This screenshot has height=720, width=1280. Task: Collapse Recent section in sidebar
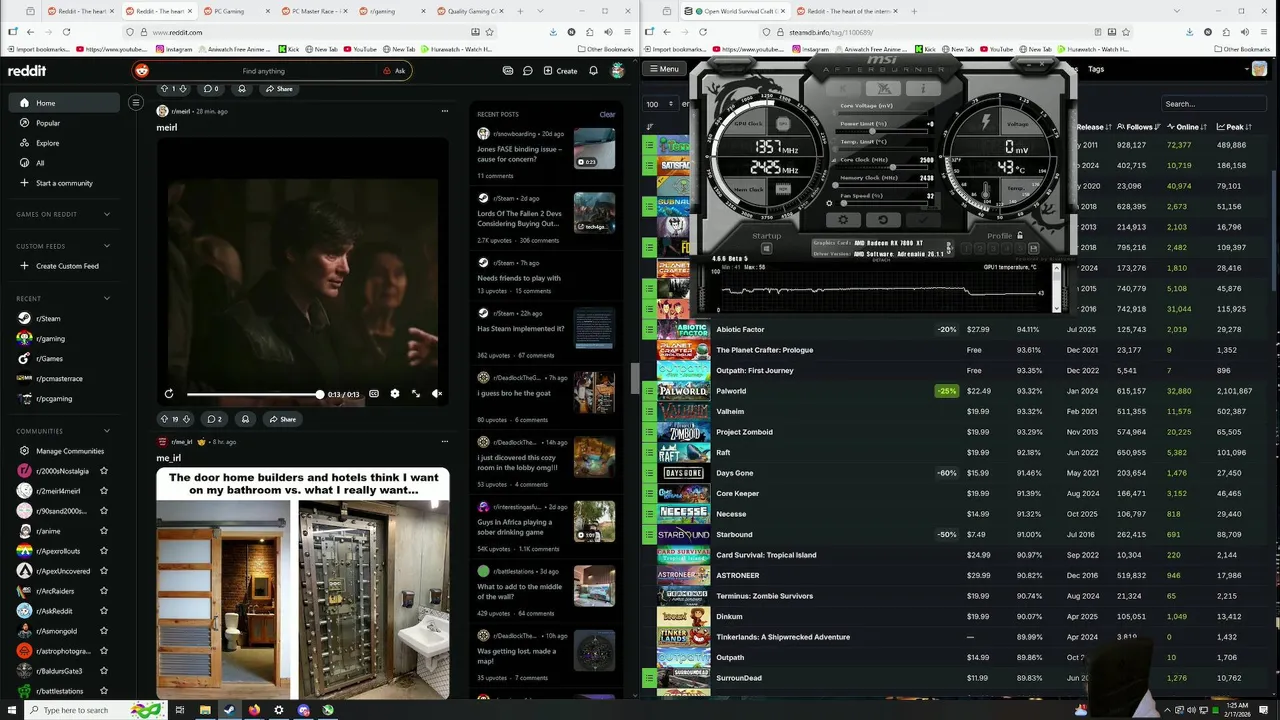[107, 298]
